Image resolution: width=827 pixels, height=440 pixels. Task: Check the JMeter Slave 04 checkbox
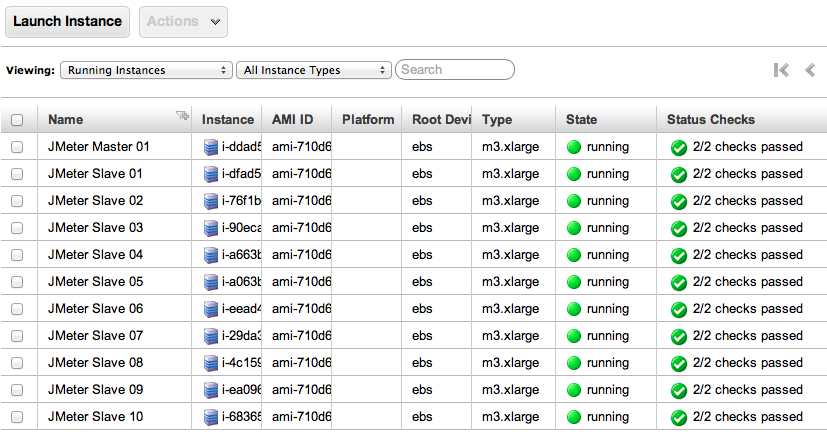point(17,254)
